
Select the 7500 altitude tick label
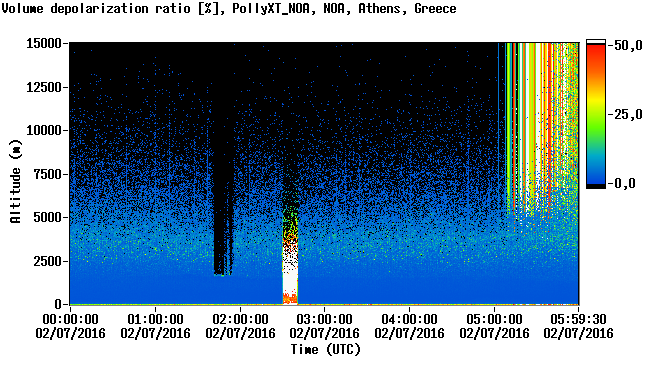(x=48, y=174)
